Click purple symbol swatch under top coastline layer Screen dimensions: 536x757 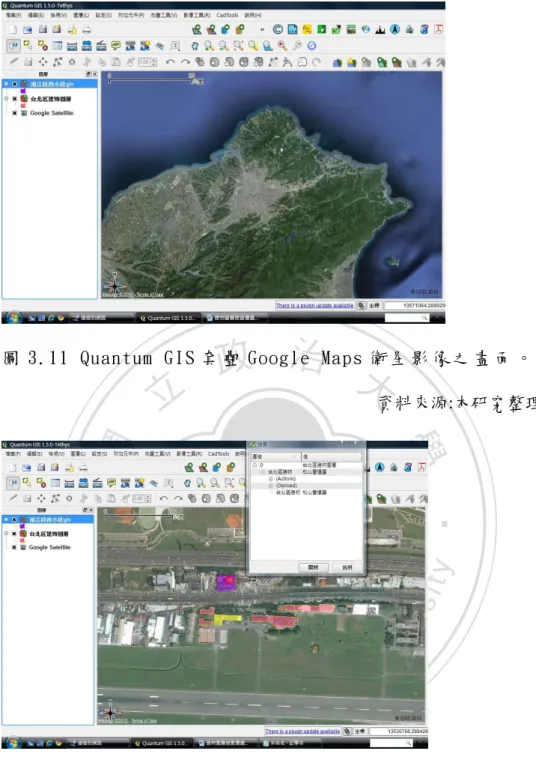(22, 91)
